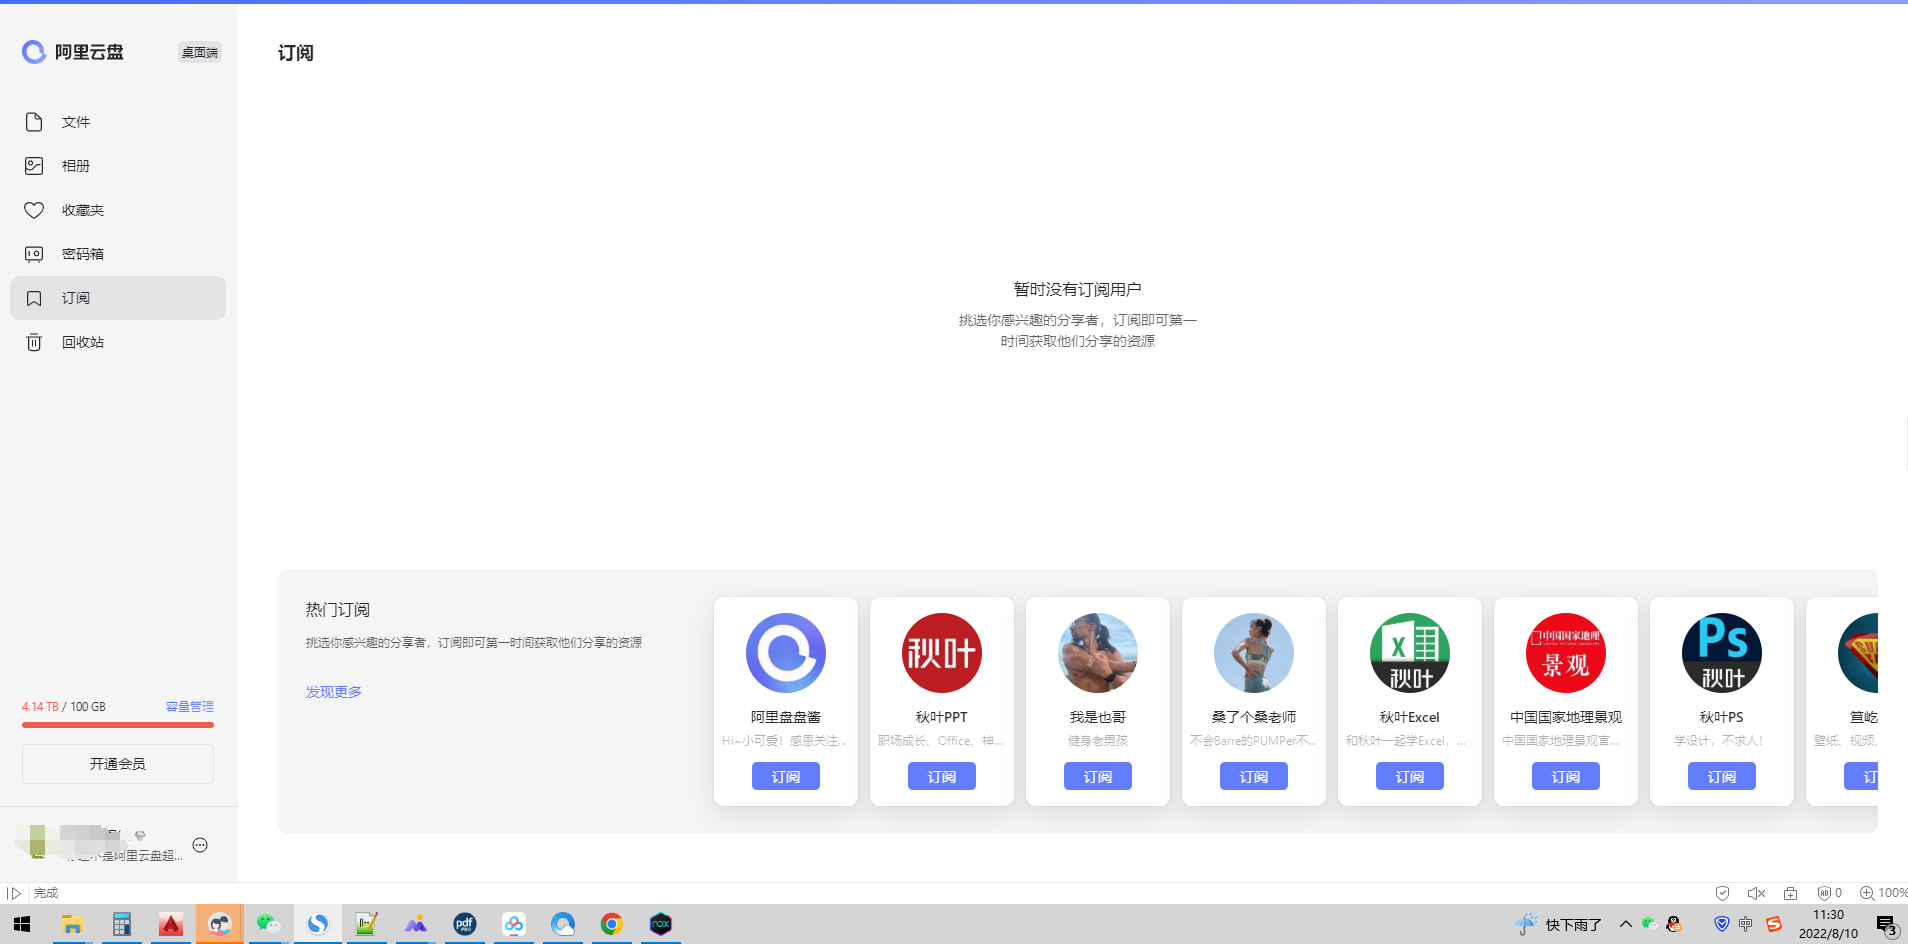
Task: Open the 文件 (Files) section icon
Action: click(34, 122)
